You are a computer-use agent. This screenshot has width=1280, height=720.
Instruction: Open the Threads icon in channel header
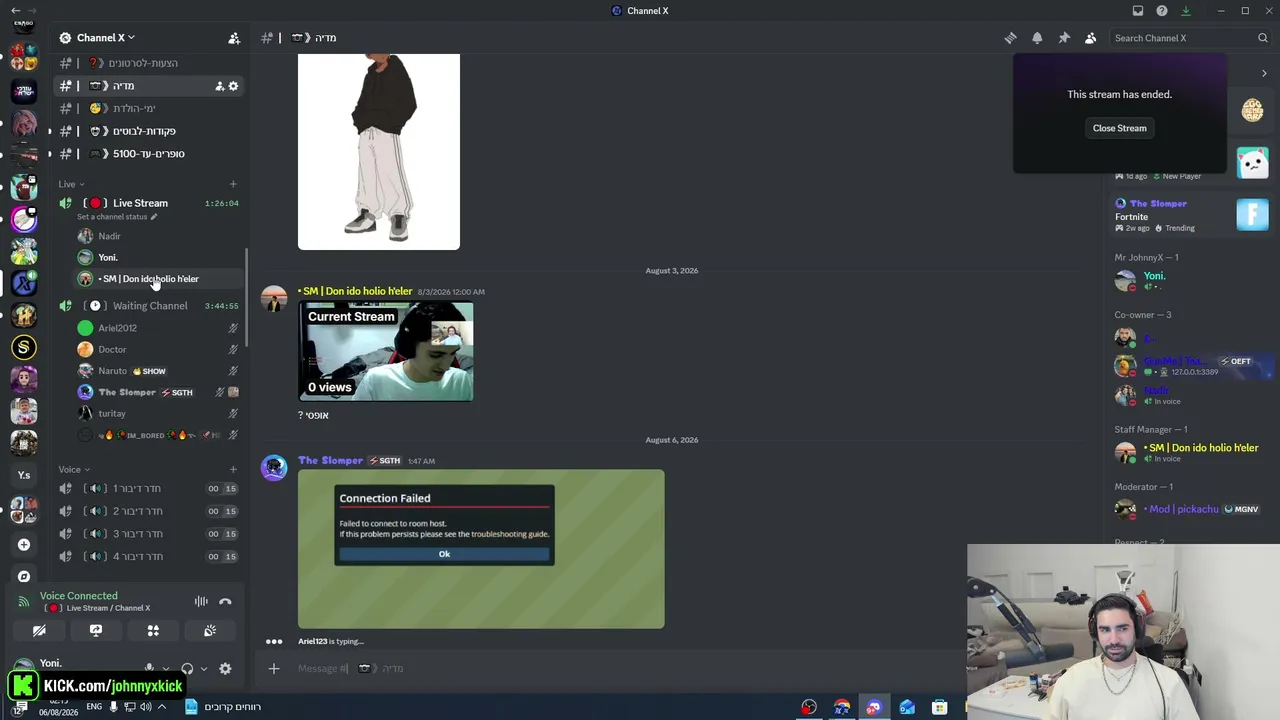coord(1010,38)
